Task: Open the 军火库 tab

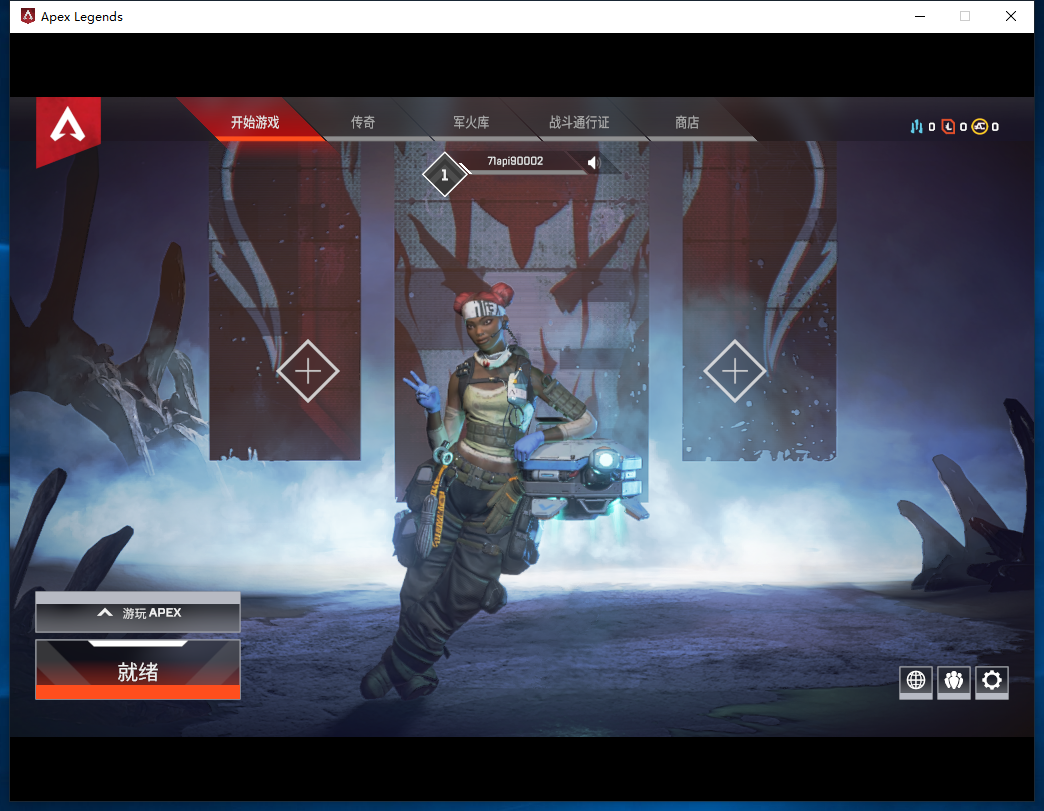Action: pyautogui.click(x=471, y=123)
